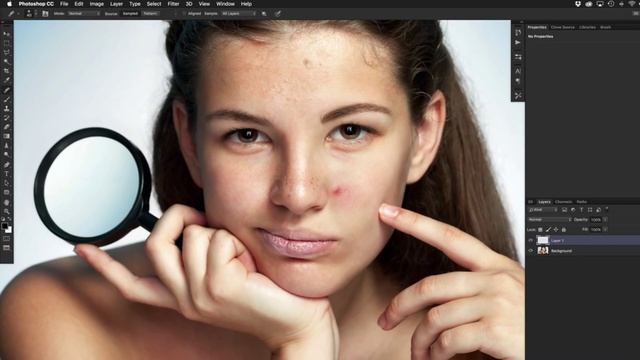Screen dimensions: 640x360
Task: Switch to the Channels tab
Action: [563, 202]
